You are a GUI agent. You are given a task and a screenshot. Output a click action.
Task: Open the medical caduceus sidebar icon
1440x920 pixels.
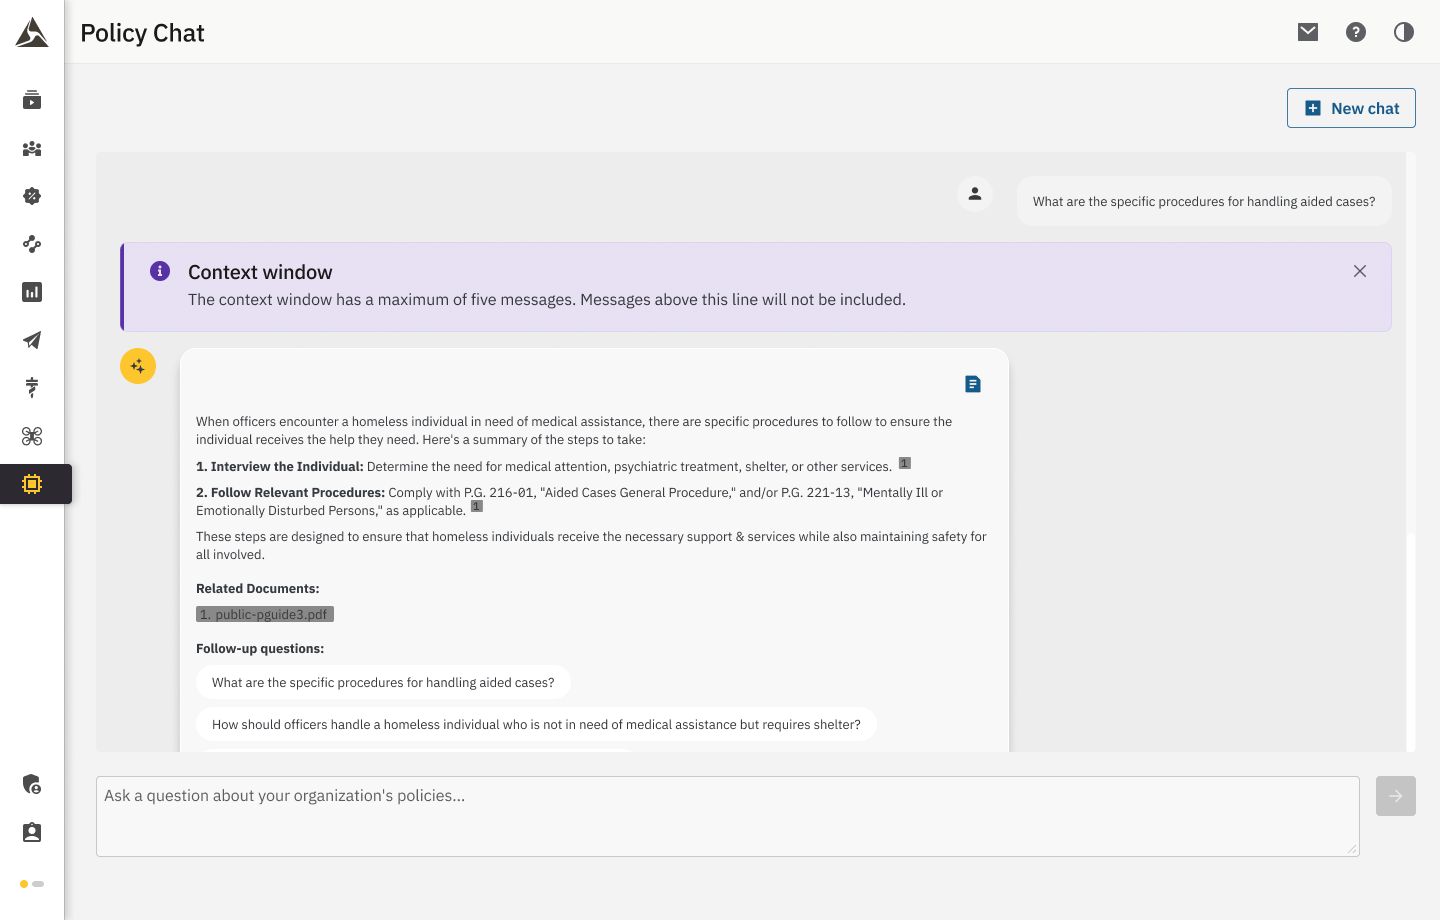pos(31,387)
